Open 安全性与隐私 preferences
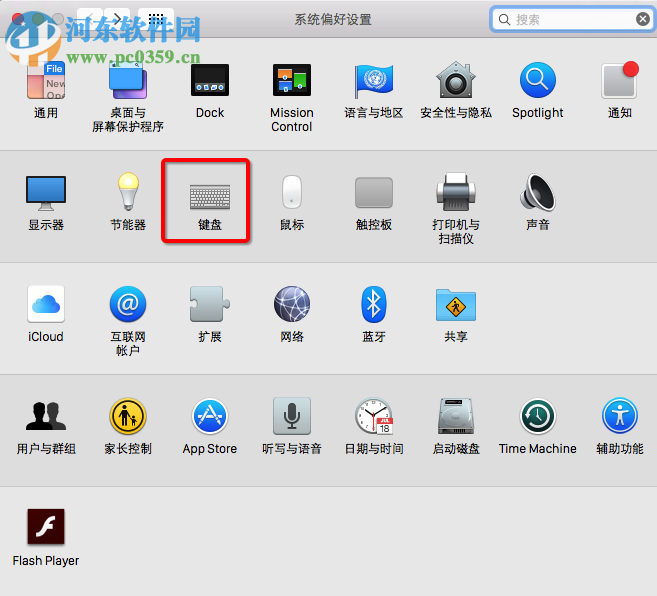Image resolution: width=657 pixels, height=596 pixels. pos(456,80)
